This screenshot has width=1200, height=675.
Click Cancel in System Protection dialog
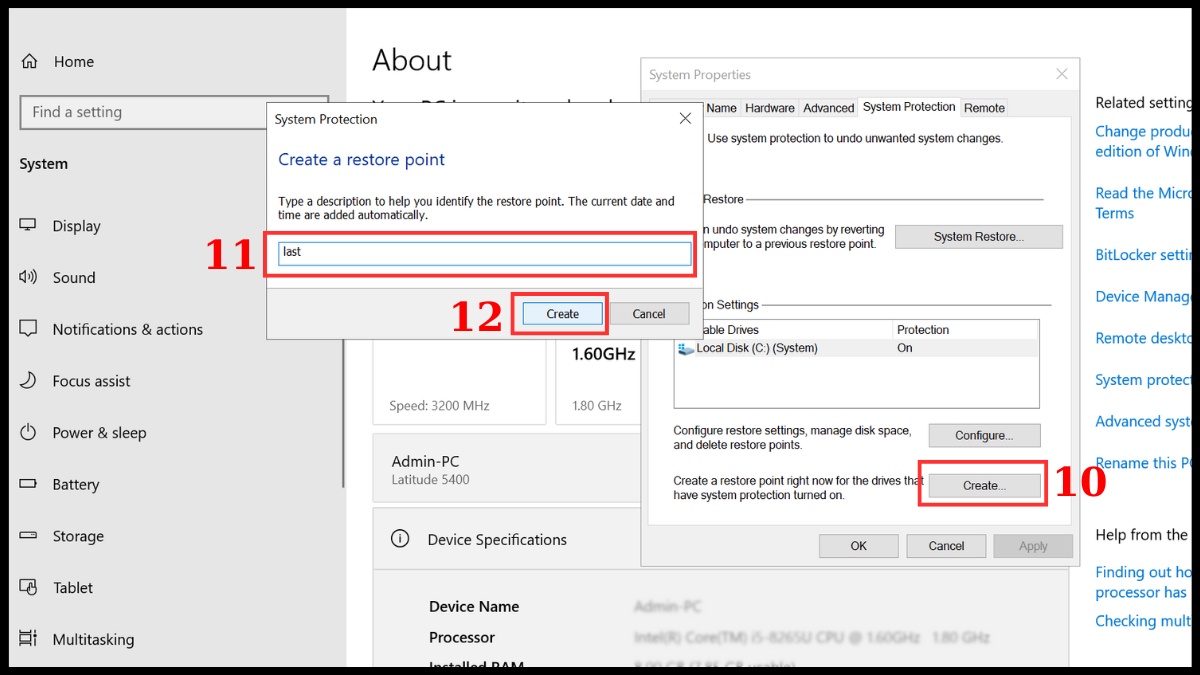click(x=649, y=314)
